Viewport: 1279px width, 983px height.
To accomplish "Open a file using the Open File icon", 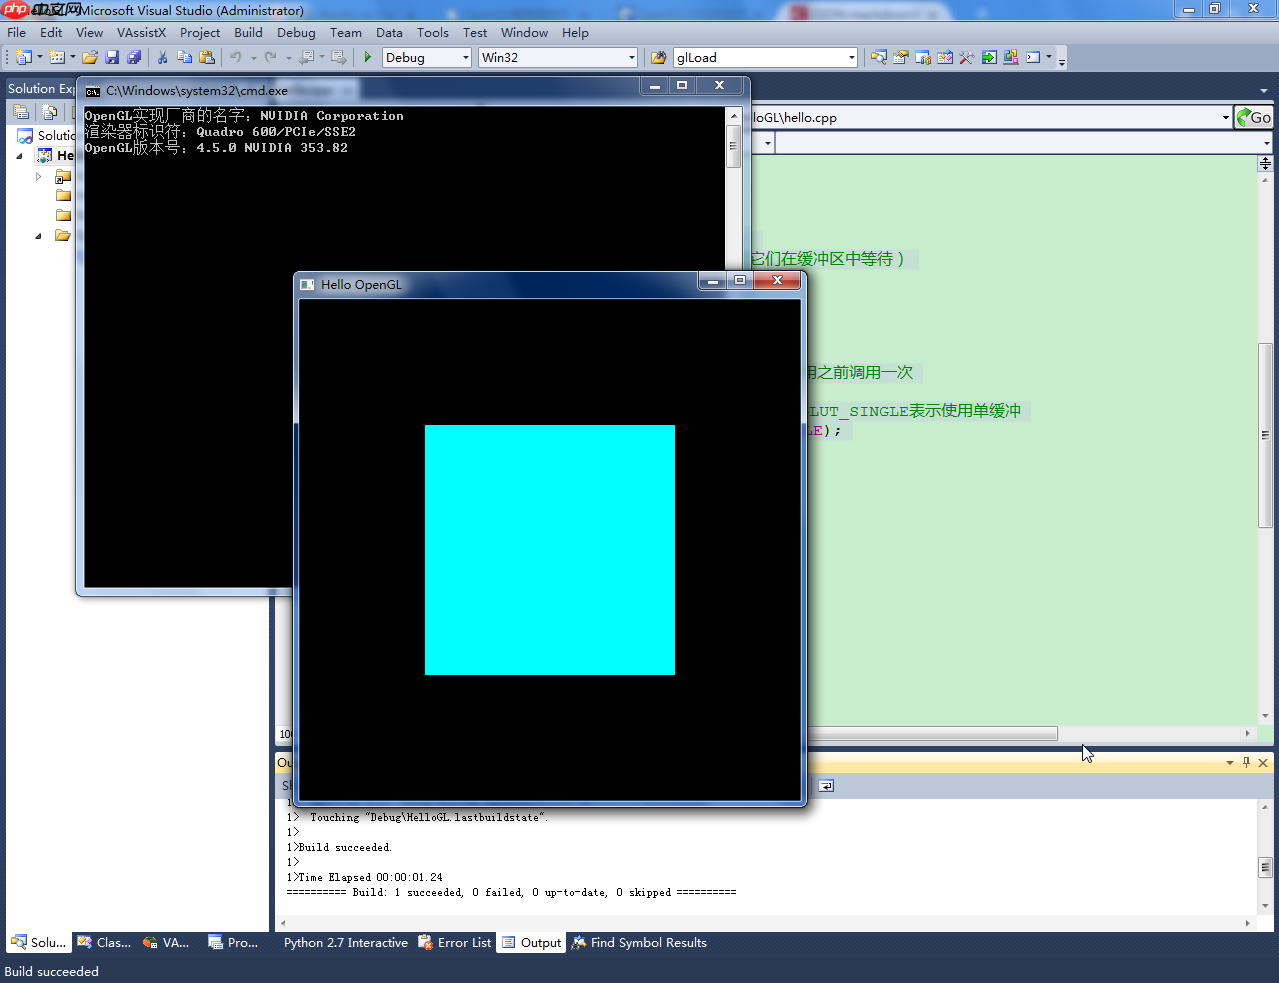I will tap(89, 57).
